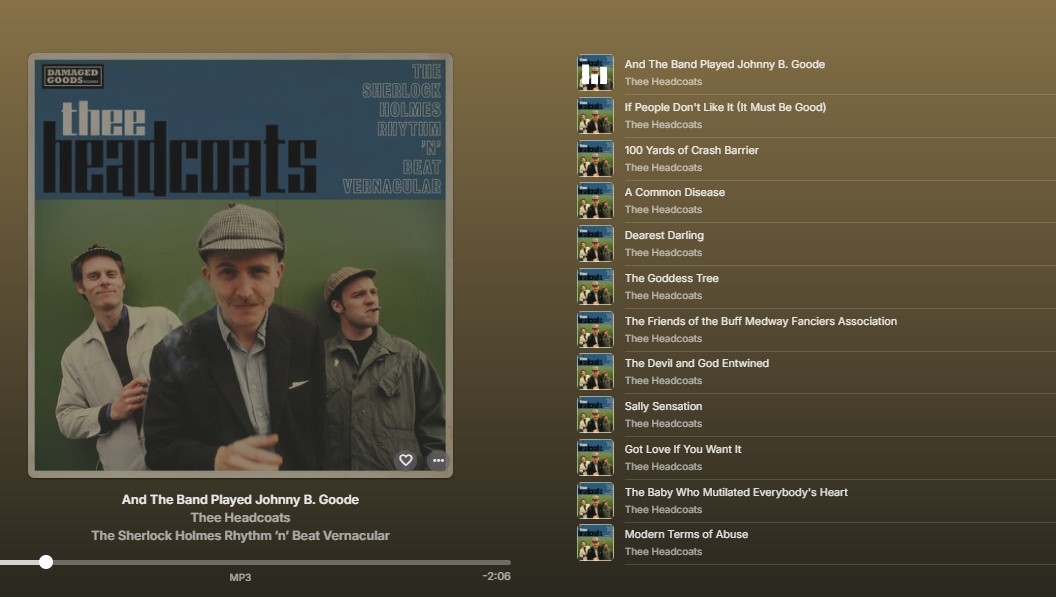Play The Friends of the Buff Medway Fanciers Association
This screenshot has height=597, width=1056.
760,321
